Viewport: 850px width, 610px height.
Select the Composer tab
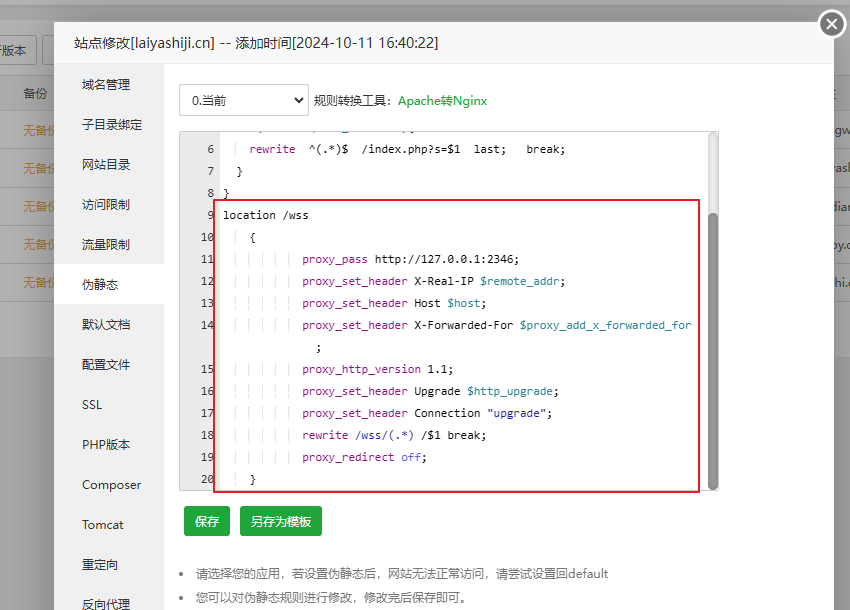pyautogui.click(x=111, y=485)
